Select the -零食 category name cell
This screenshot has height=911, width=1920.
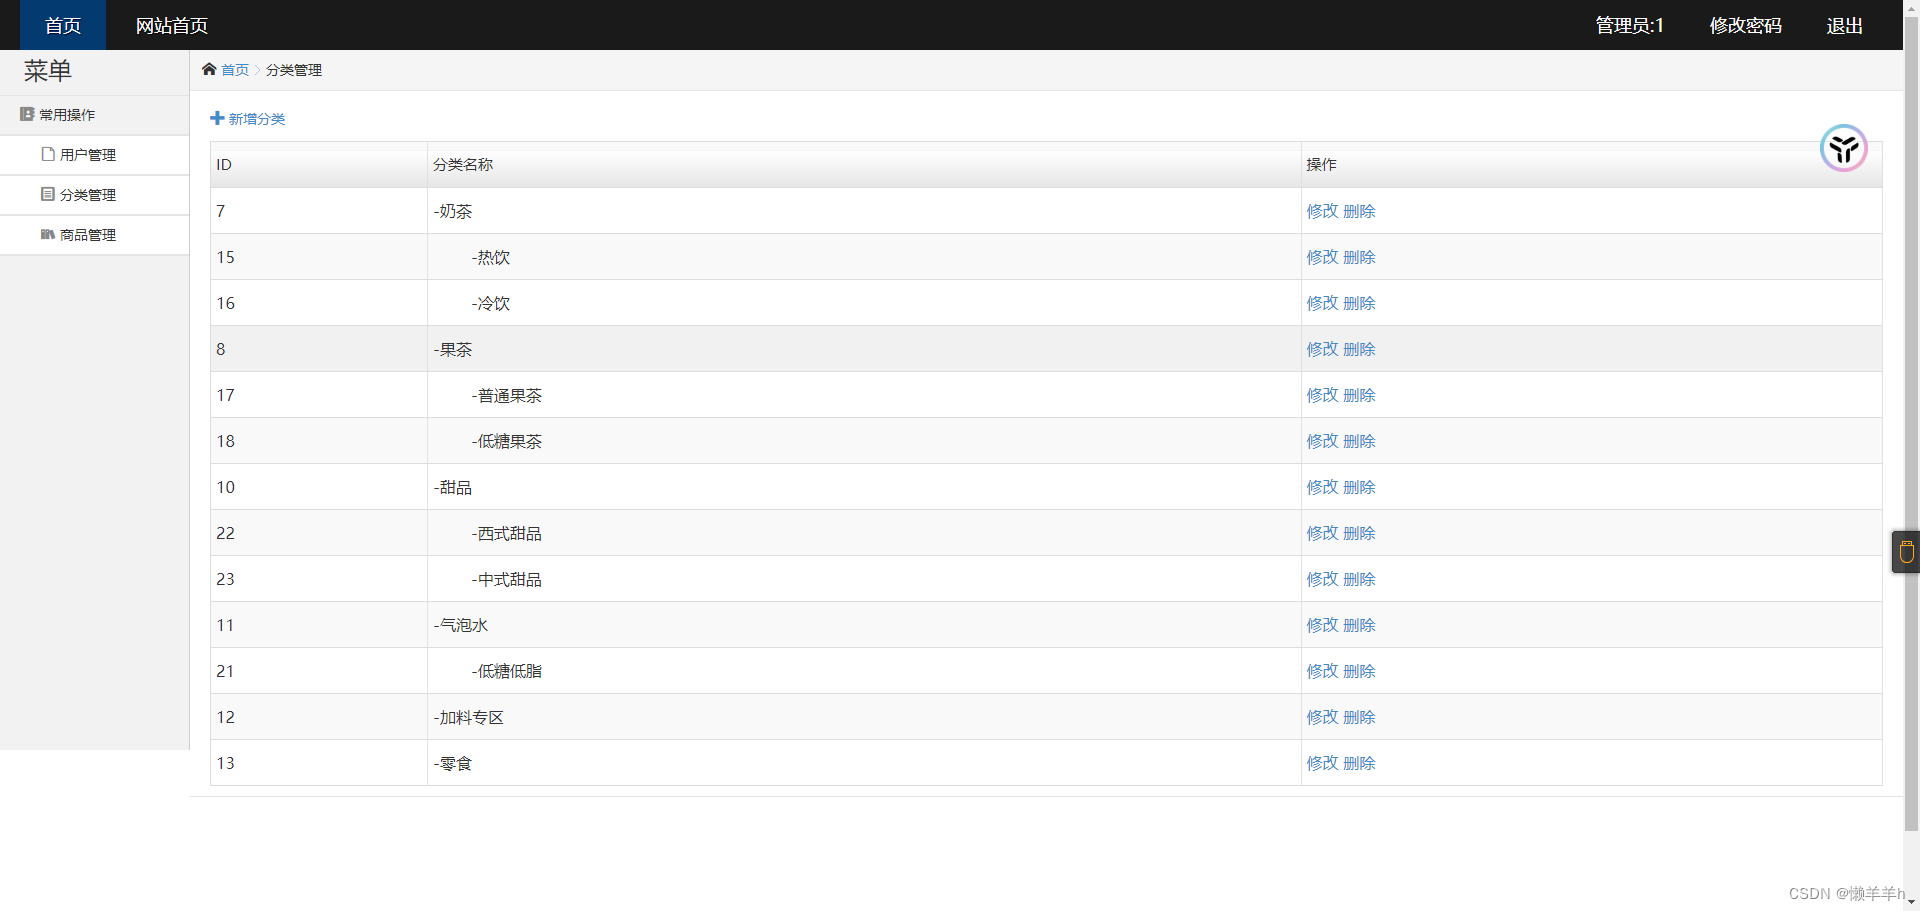coord(864,763)
